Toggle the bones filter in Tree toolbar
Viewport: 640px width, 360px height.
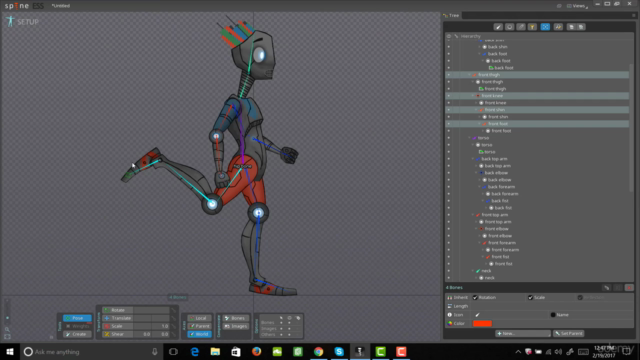(x=498, y=27)
